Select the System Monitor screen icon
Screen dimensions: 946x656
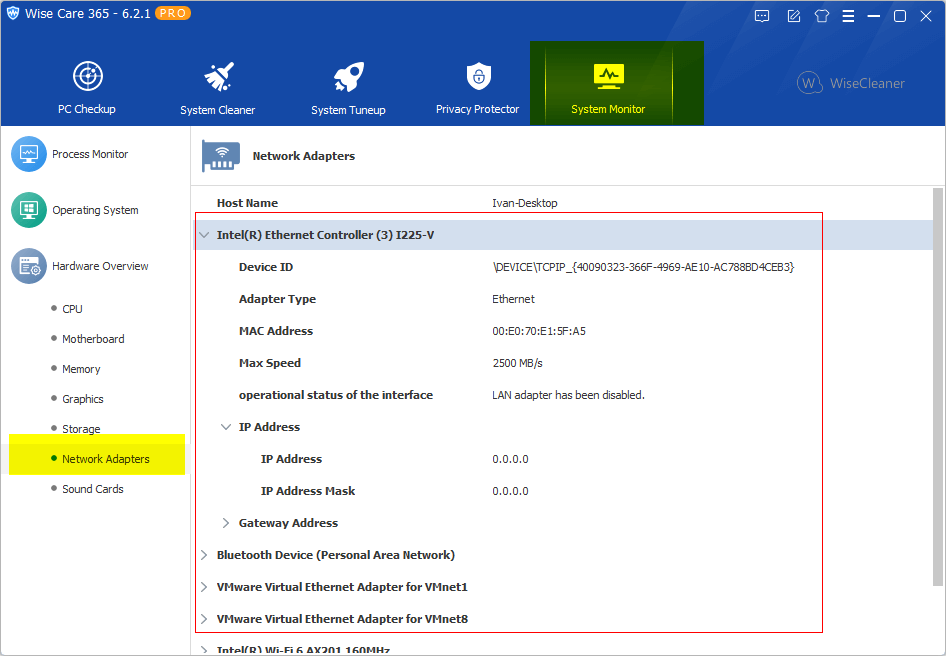click(x=609, y=76)
